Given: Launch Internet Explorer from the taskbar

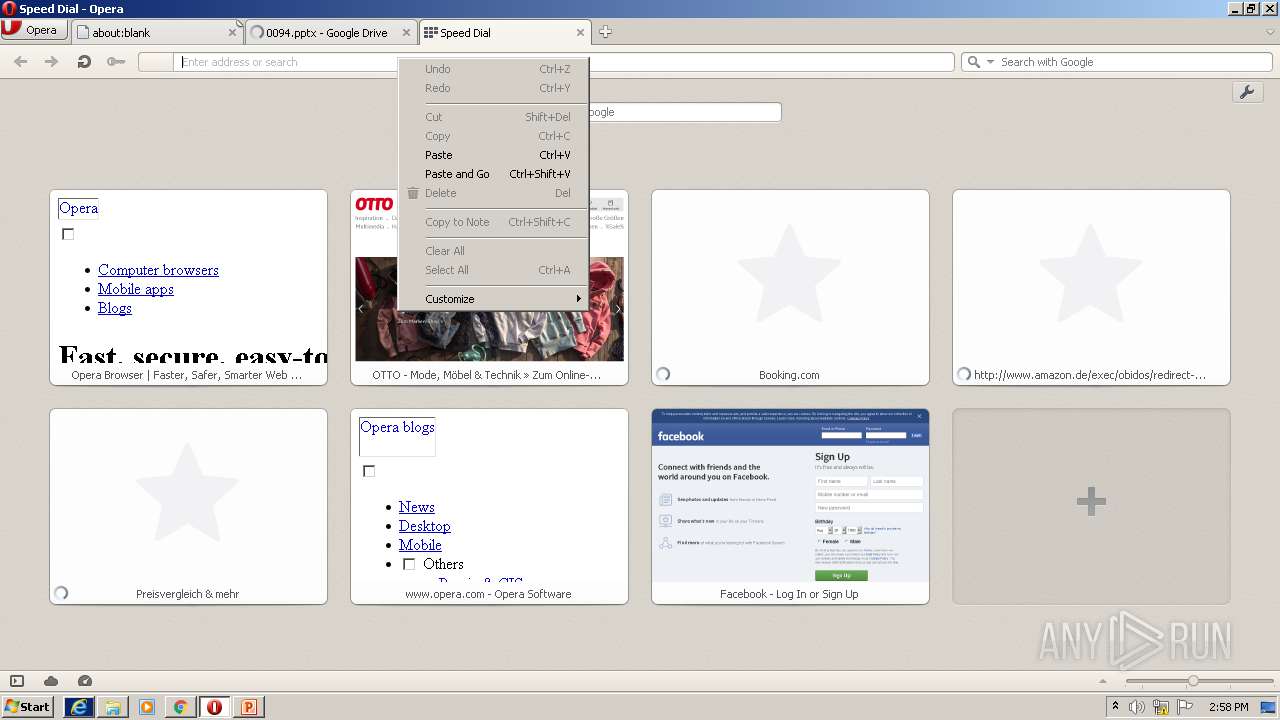Looking at the screenshot, I should click(x=79, y=707).
